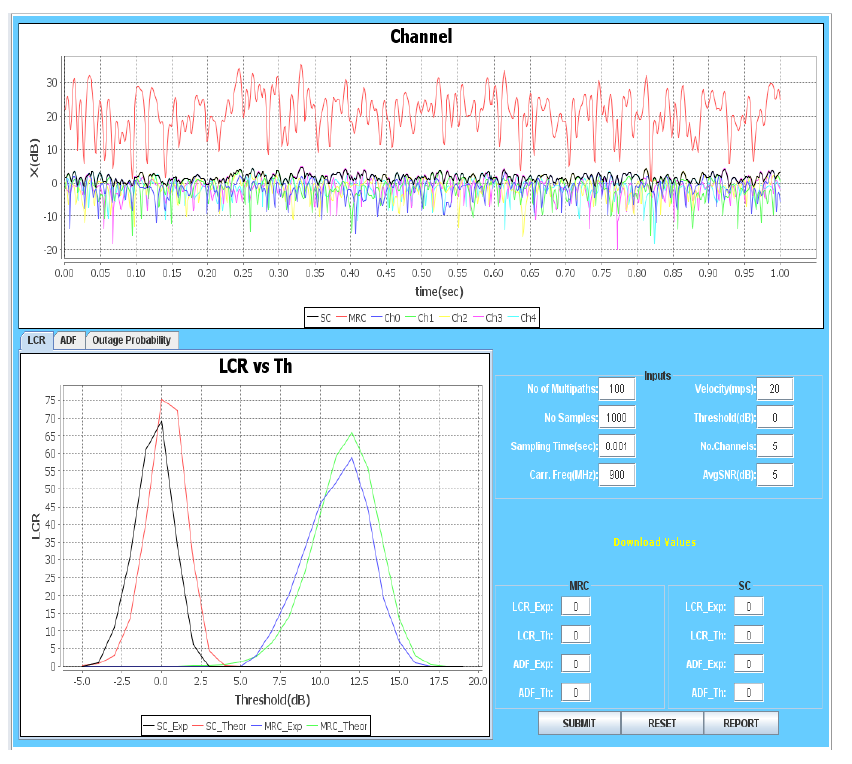Viewport: 852px width, 764px height.
Task: Click the AvgSNR(dB) field
Action: pos(774,475)
